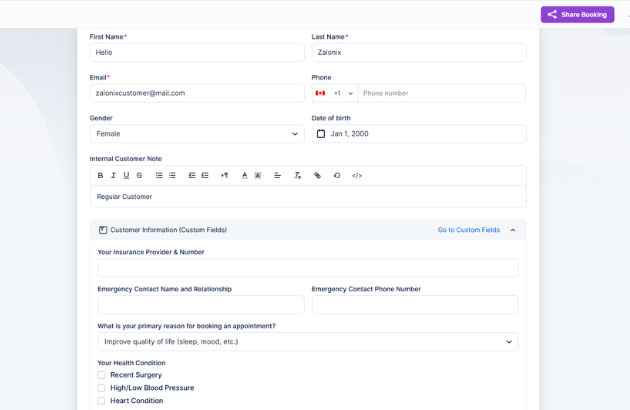This screenshot has height=410, width=630.
Task: Click the Your Health Condition label
Action: [131, 363]
